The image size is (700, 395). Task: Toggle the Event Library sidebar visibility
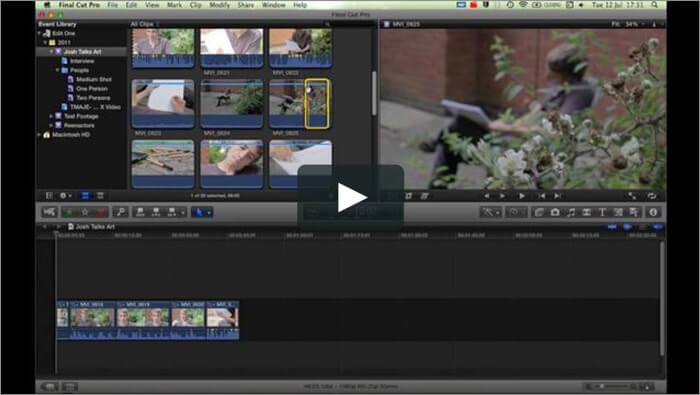[49, 196]
